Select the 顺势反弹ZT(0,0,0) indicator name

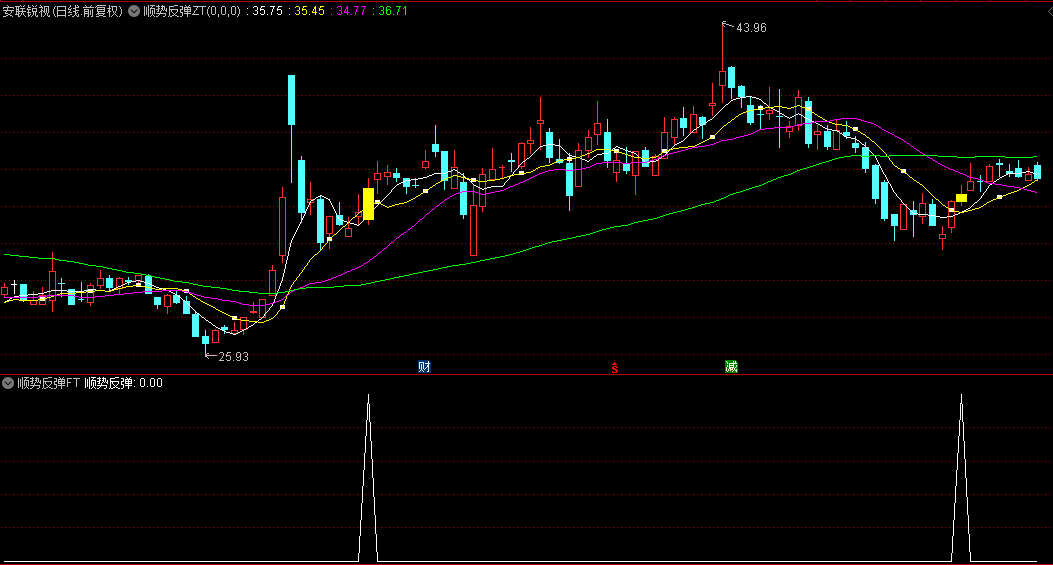click(192, 11)
